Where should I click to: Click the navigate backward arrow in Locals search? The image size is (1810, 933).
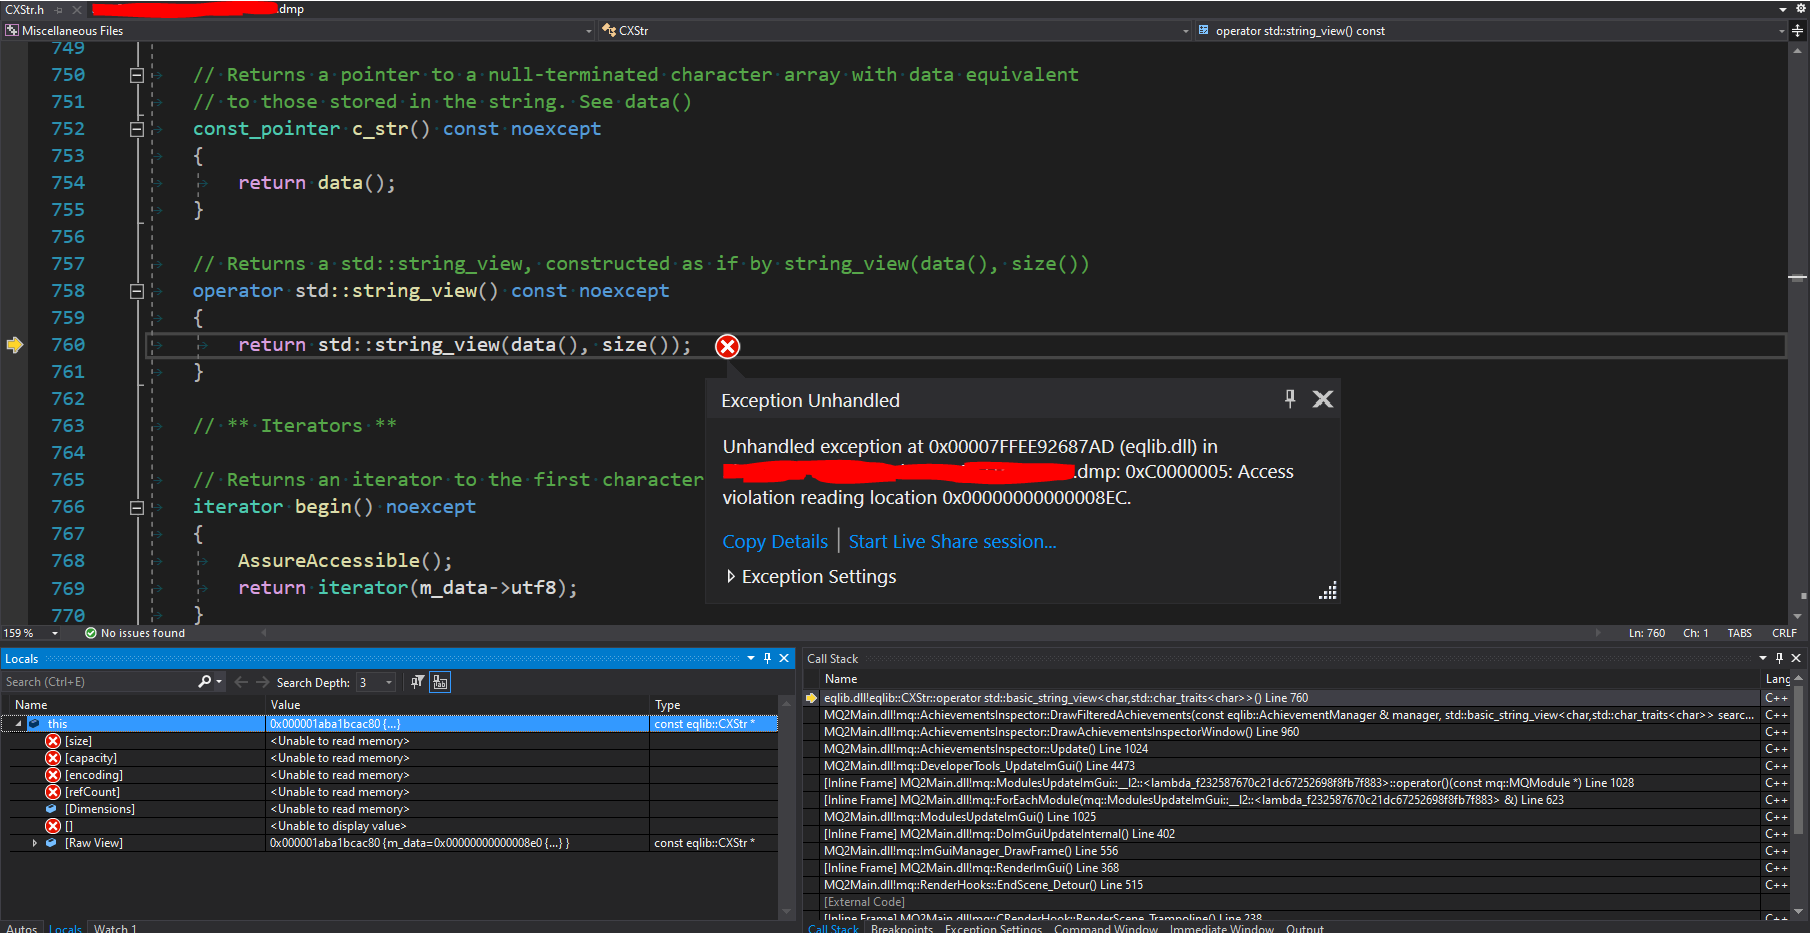click(x=240, y=681)
